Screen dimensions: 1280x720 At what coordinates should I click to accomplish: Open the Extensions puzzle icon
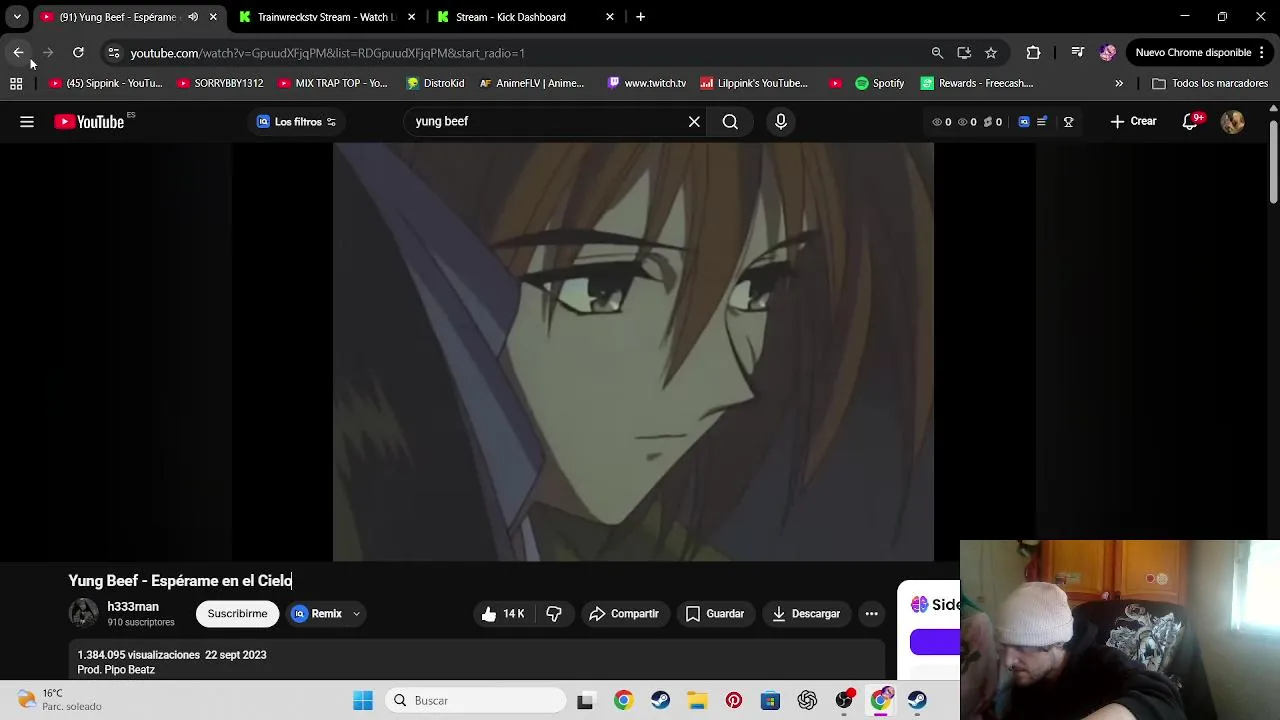tap(1034, 53)
